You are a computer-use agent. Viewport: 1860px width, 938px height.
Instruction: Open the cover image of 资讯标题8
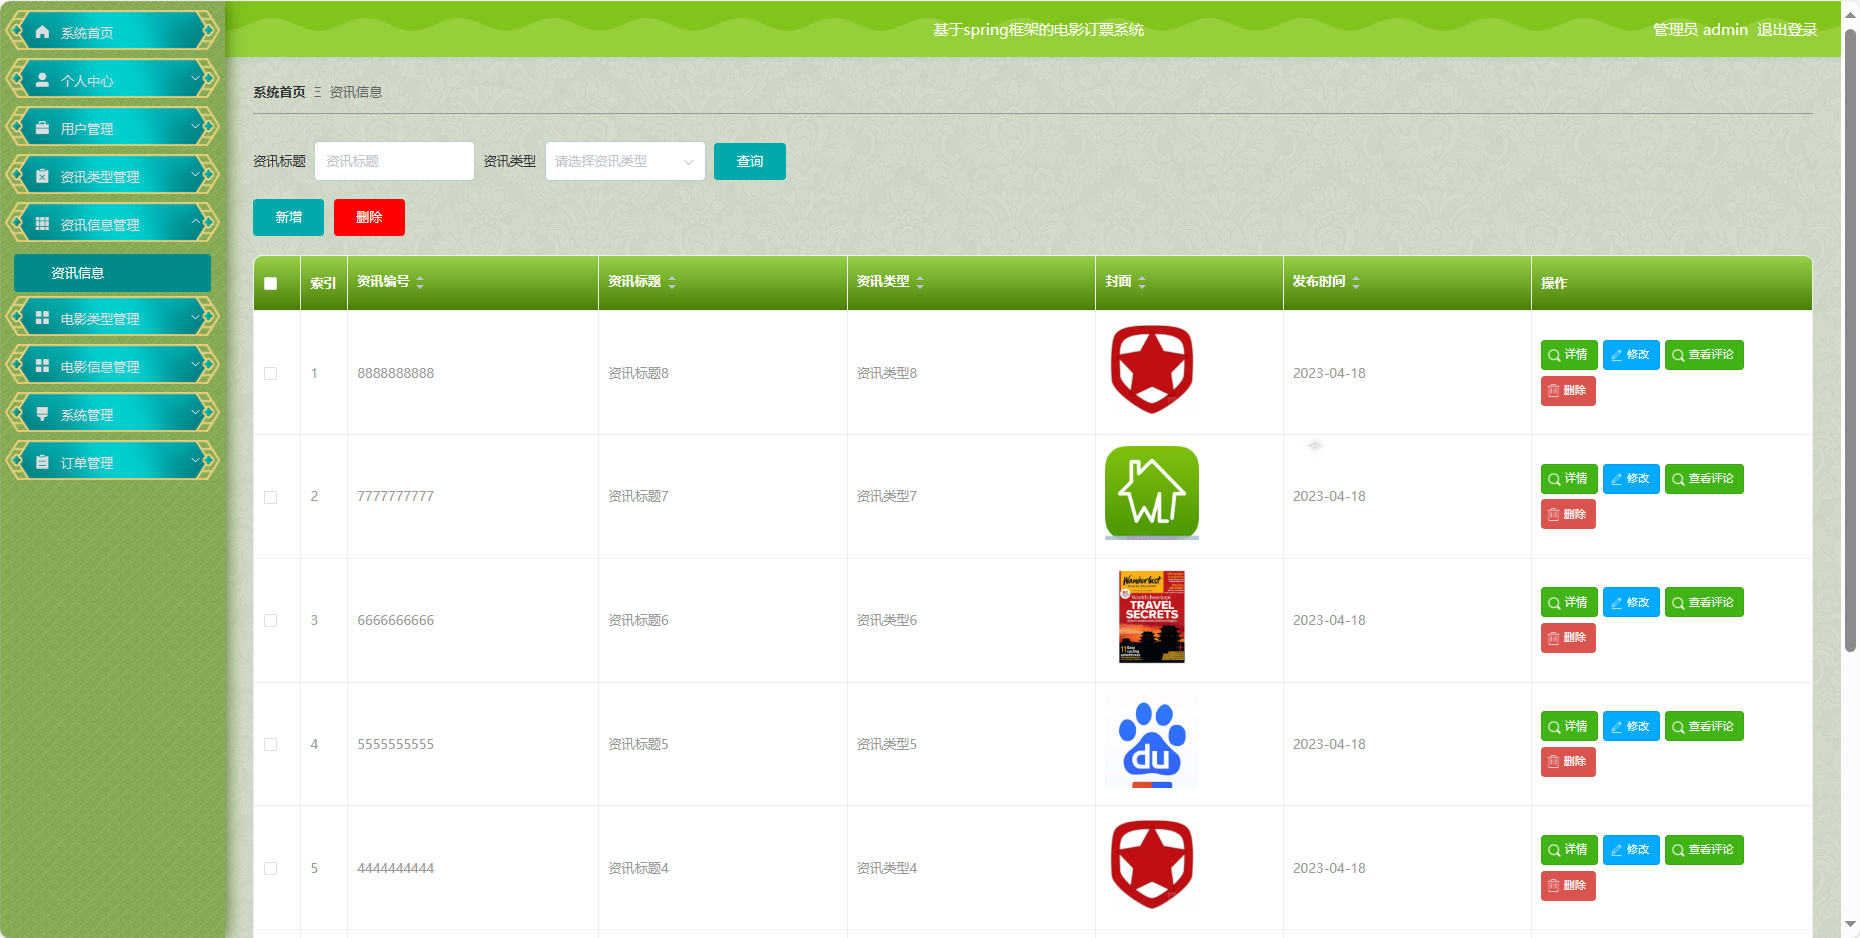point(1152,370)
